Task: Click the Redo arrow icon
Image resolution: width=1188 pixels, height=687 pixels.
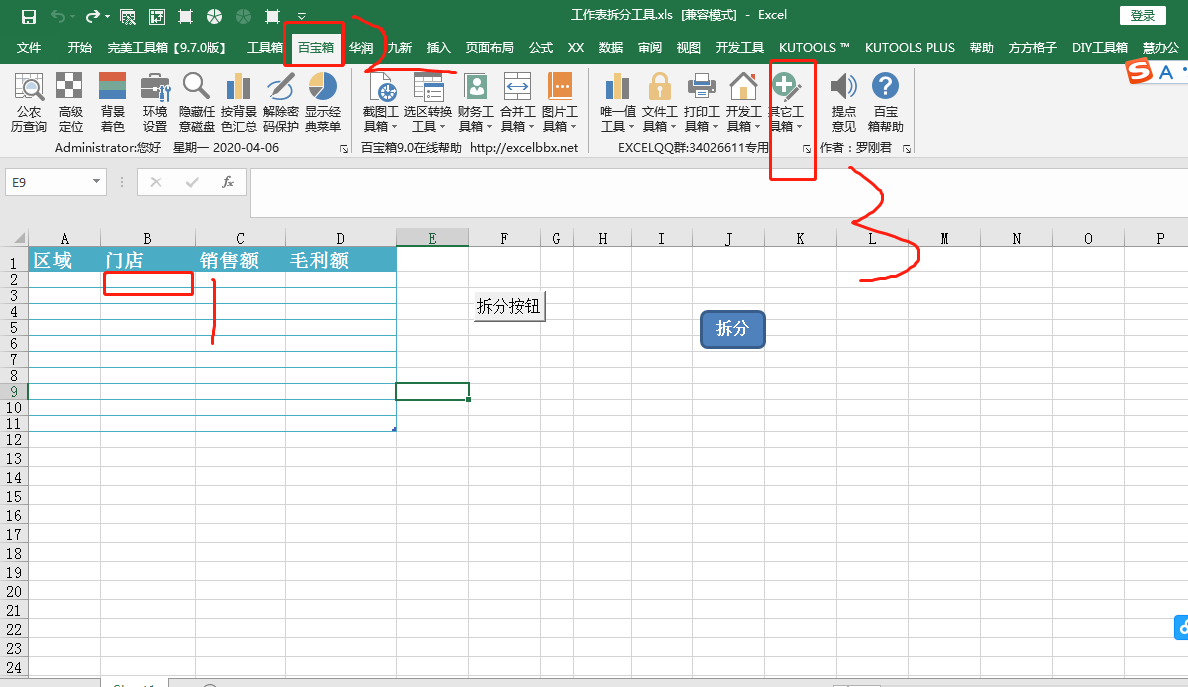Action: coord(92,16)
